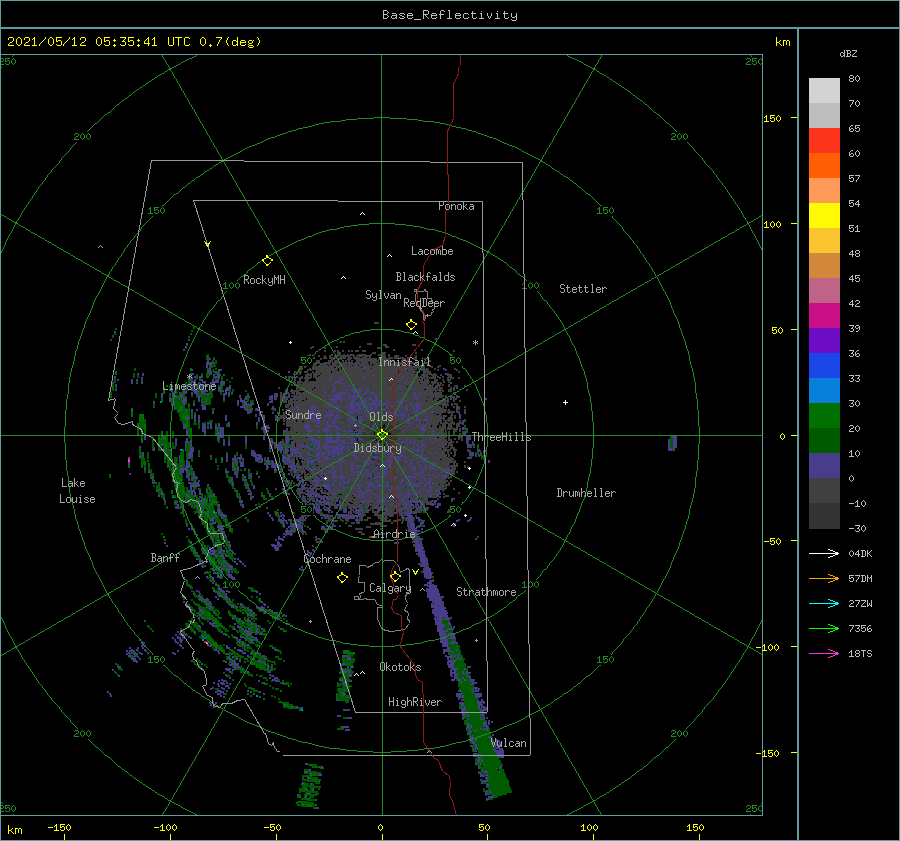Image resolution: width=900 pixels, height=841 pixels.
Task: Click the yellow diamond marker below RedDeer
Action: [x=411, y=325]
